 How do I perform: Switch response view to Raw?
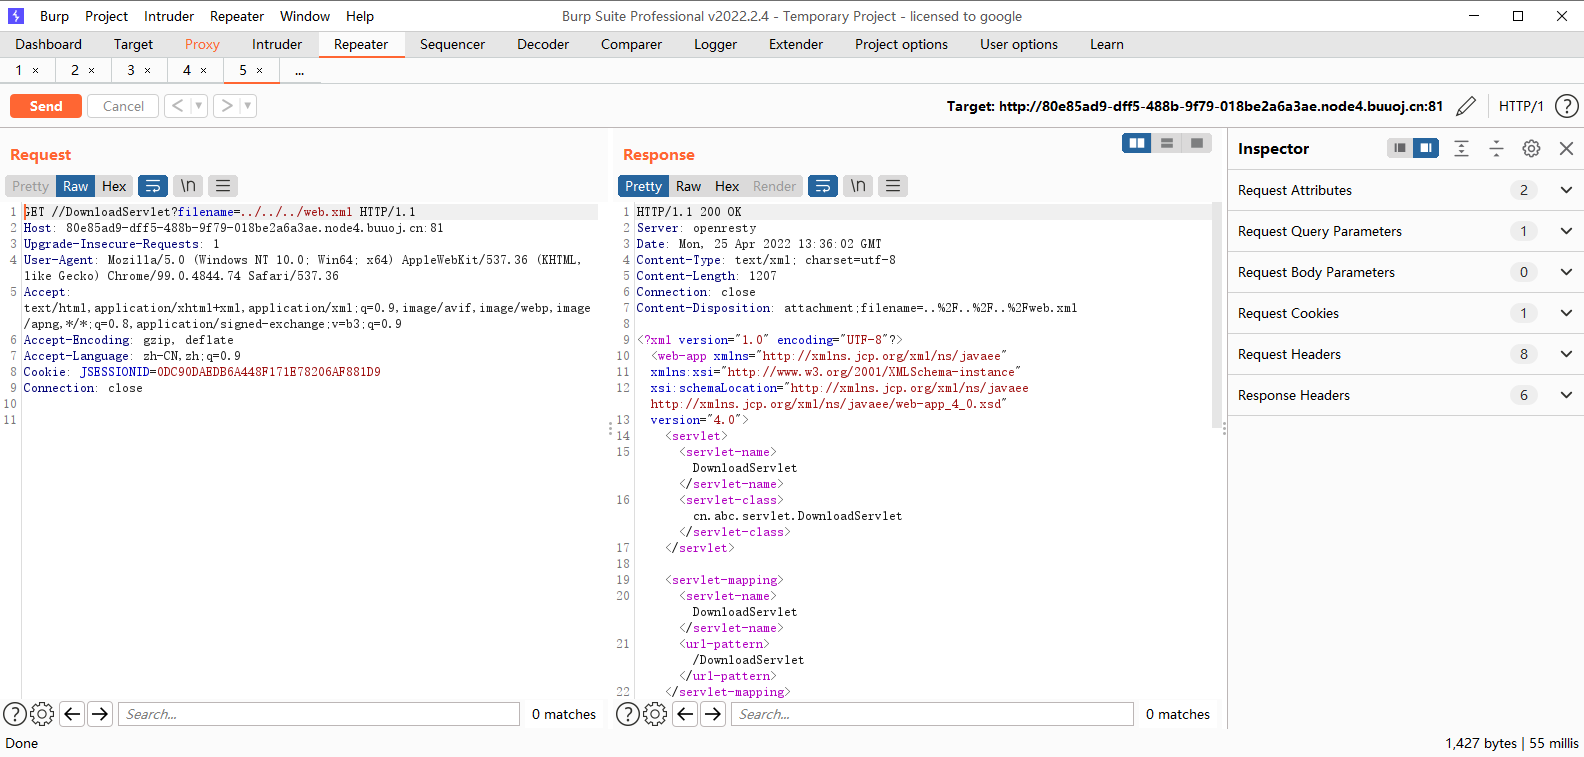688,186
